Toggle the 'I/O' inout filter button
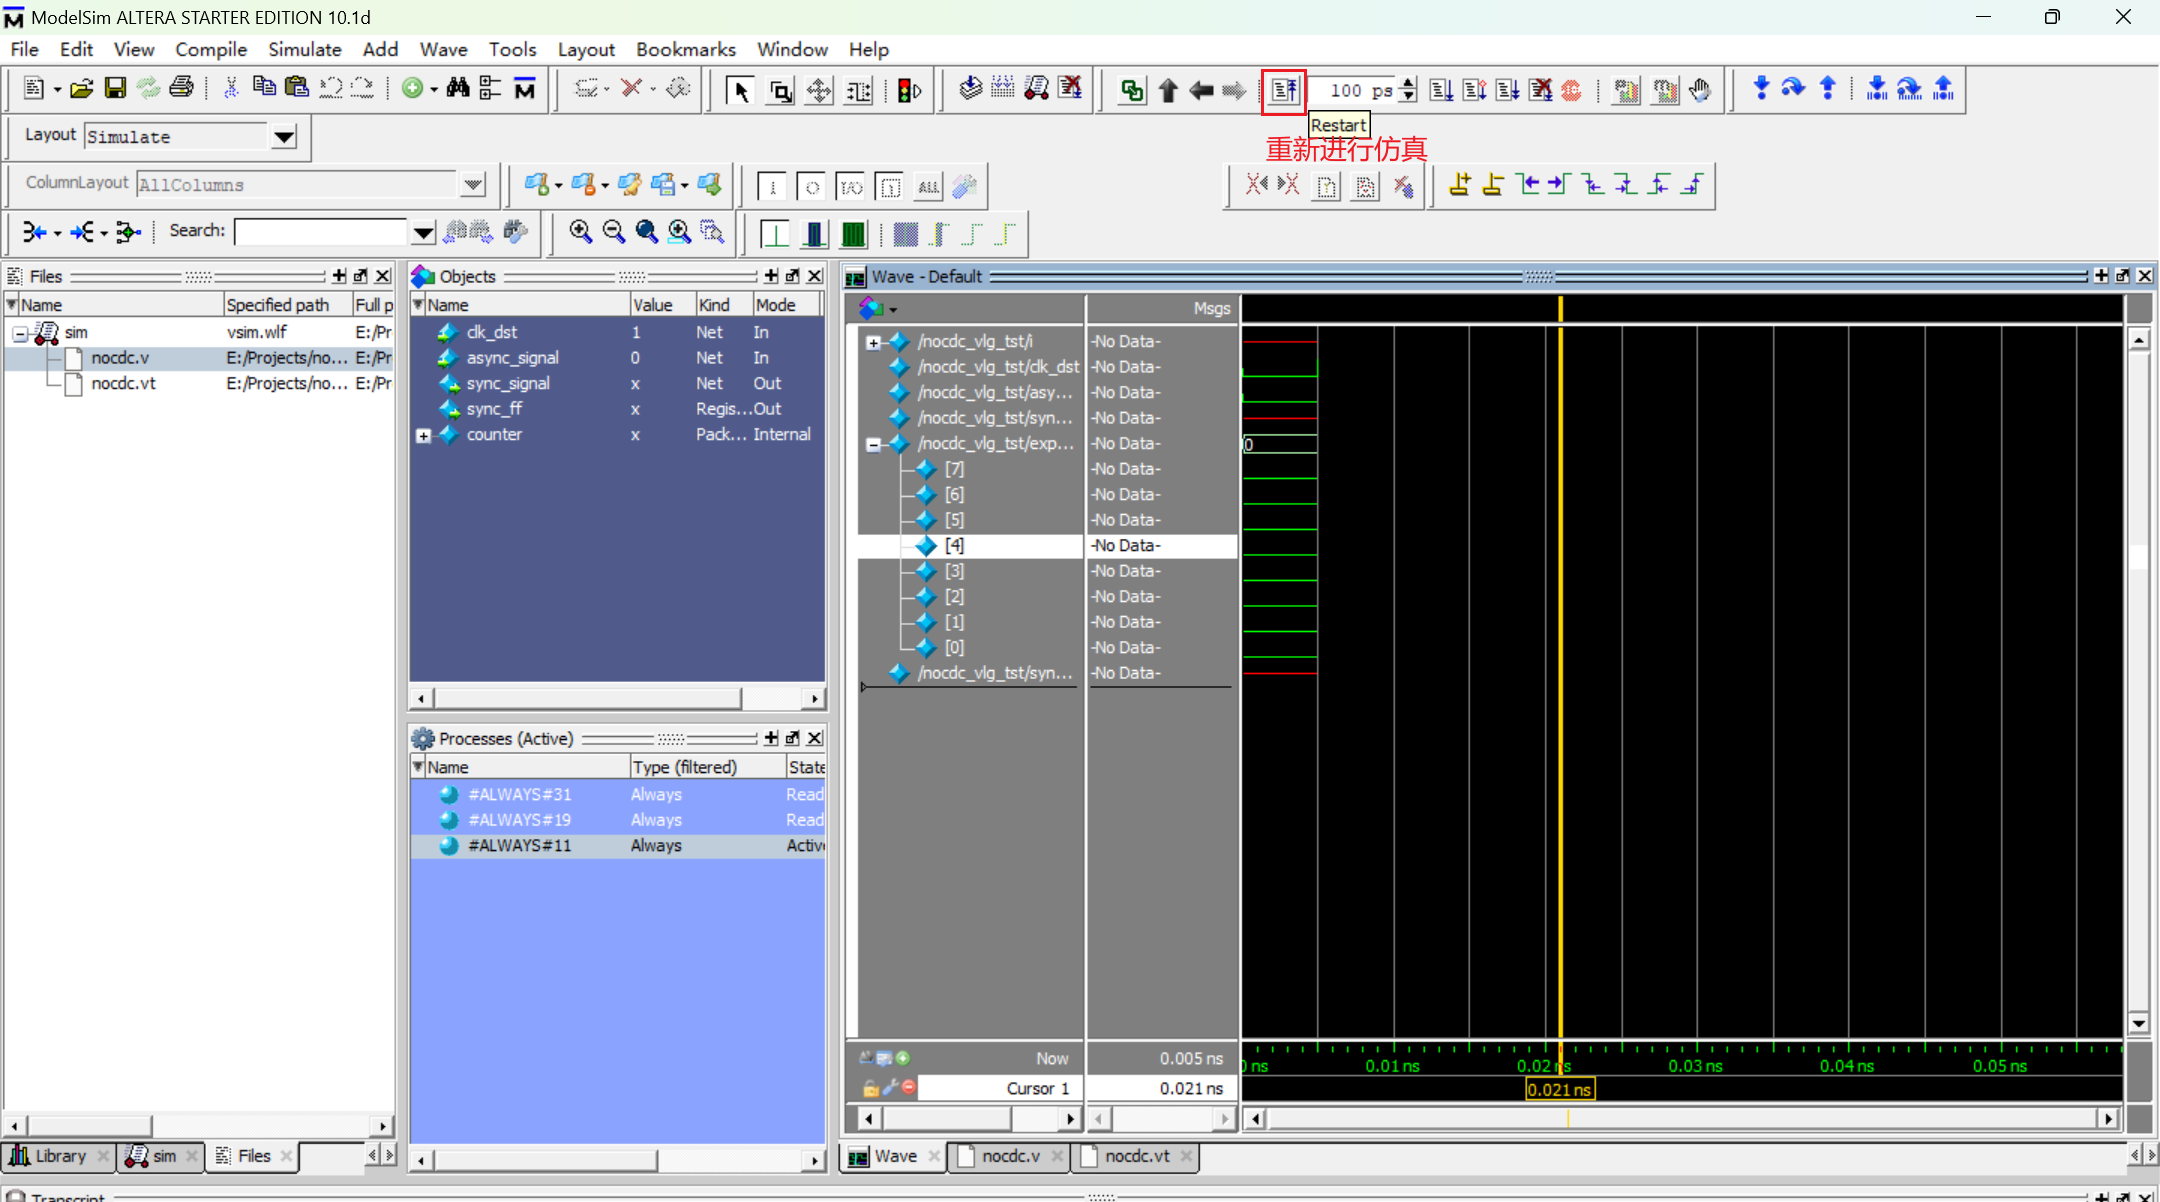The image size is (2160, 1202). point(850,187)
